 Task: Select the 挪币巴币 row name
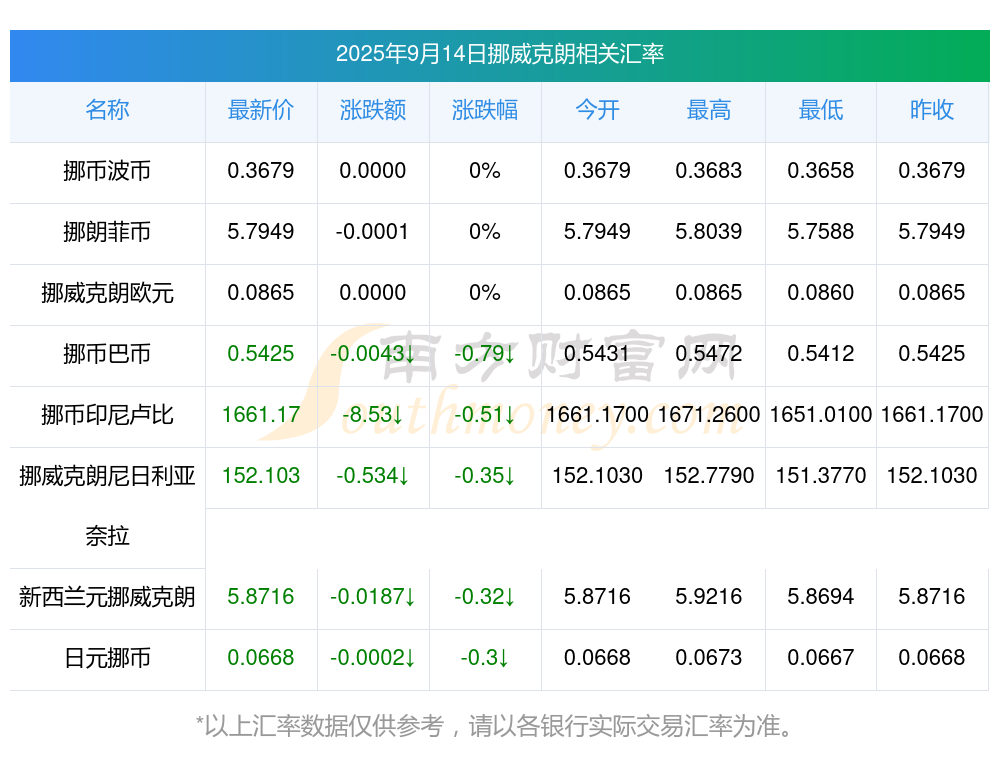pos(107,353)
